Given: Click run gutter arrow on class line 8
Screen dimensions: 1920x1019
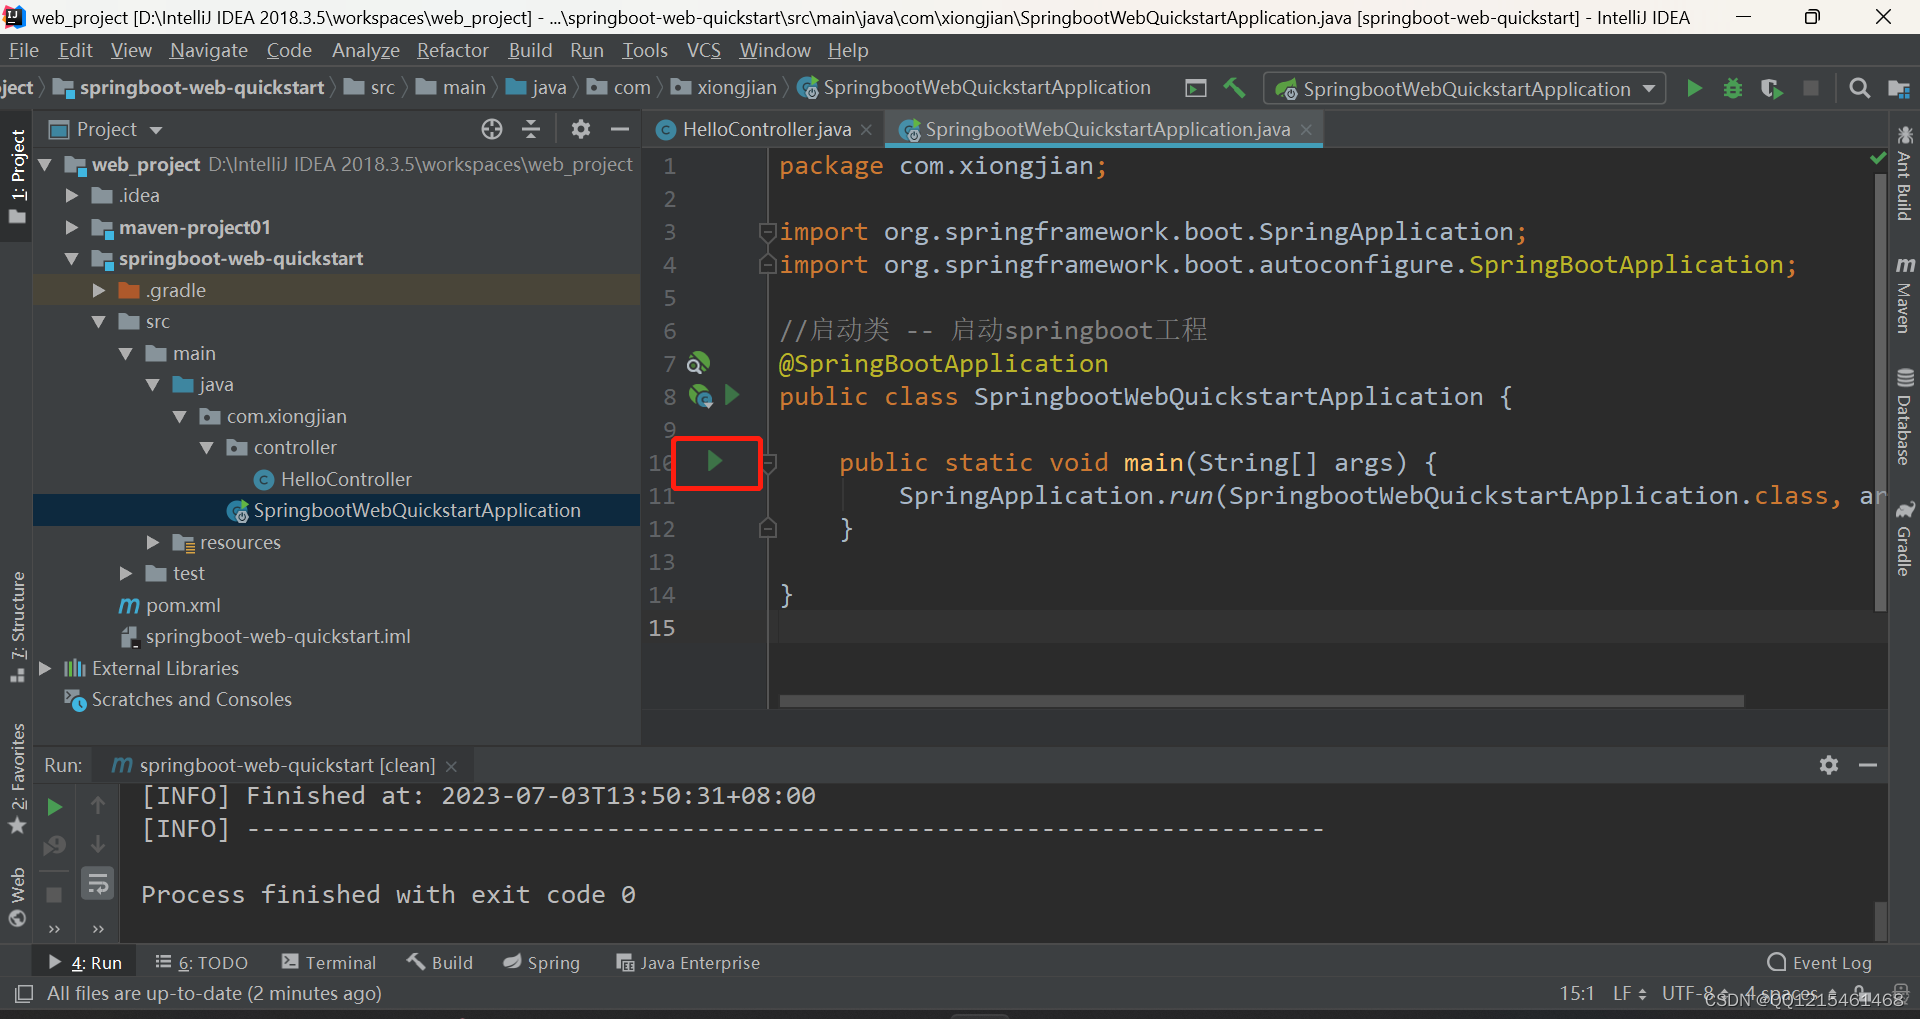Looking at the screenshot, I should (732, 395).
